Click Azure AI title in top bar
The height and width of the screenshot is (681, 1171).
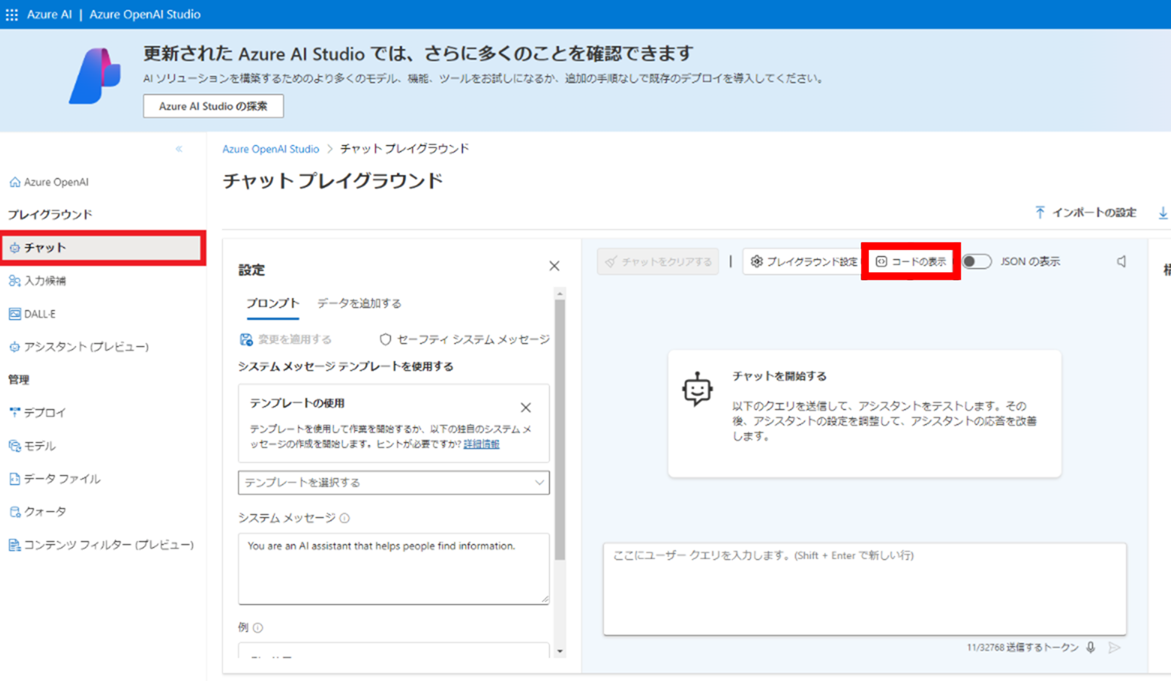49,14
